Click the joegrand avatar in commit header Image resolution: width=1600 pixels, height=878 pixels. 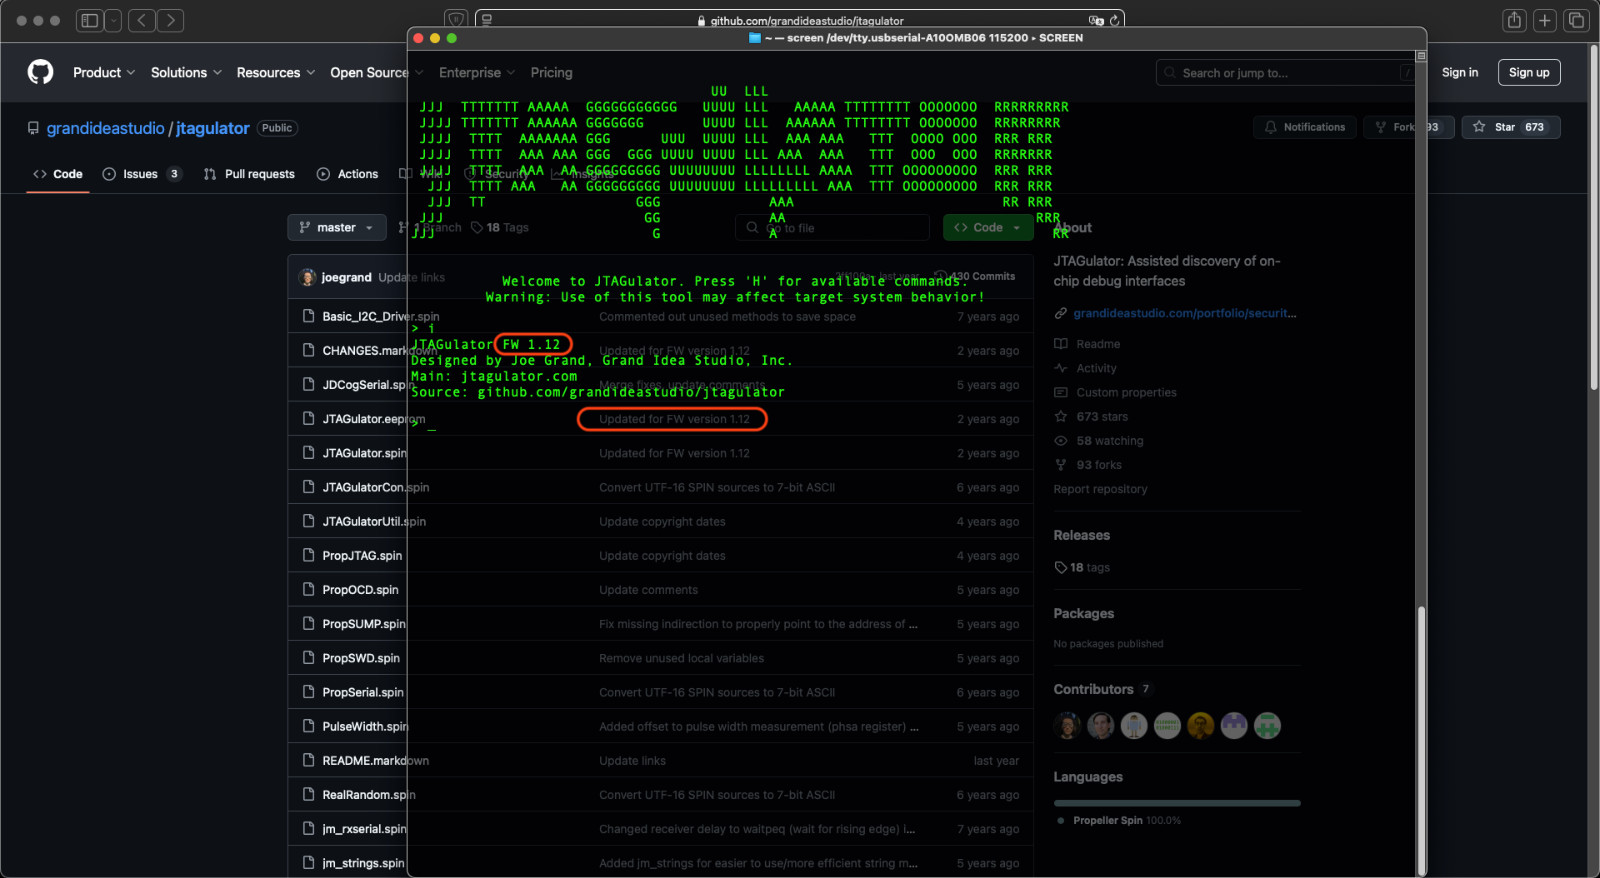(x=308, y=277)
